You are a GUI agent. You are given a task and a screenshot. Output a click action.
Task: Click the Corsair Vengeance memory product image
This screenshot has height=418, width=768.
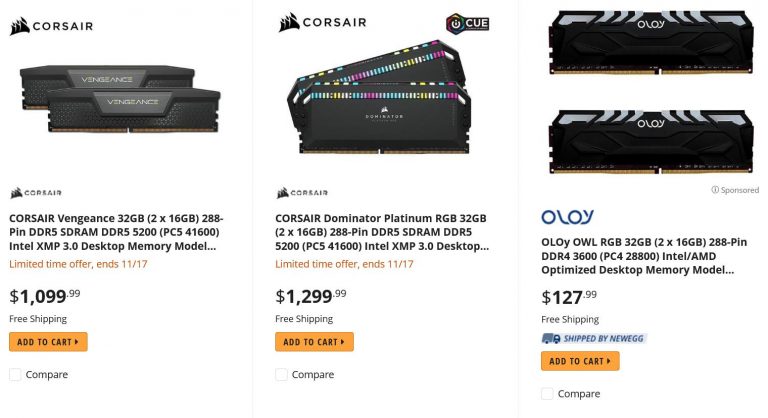pyautogui.click(x=120, y=98)
